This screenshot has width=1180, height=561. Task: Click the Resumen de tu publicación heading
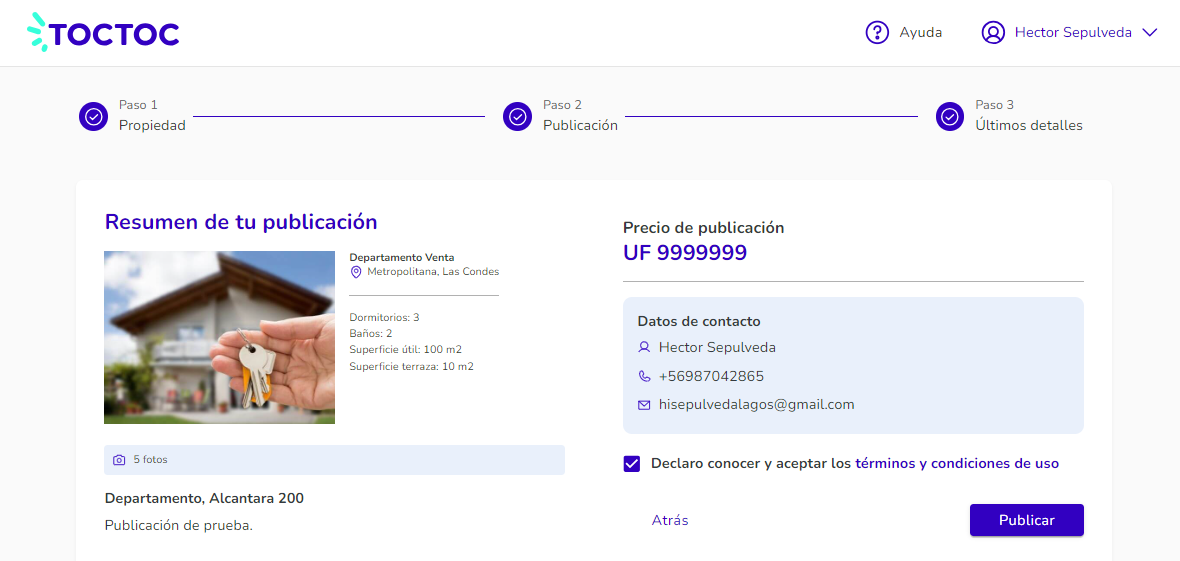[241, 222]
